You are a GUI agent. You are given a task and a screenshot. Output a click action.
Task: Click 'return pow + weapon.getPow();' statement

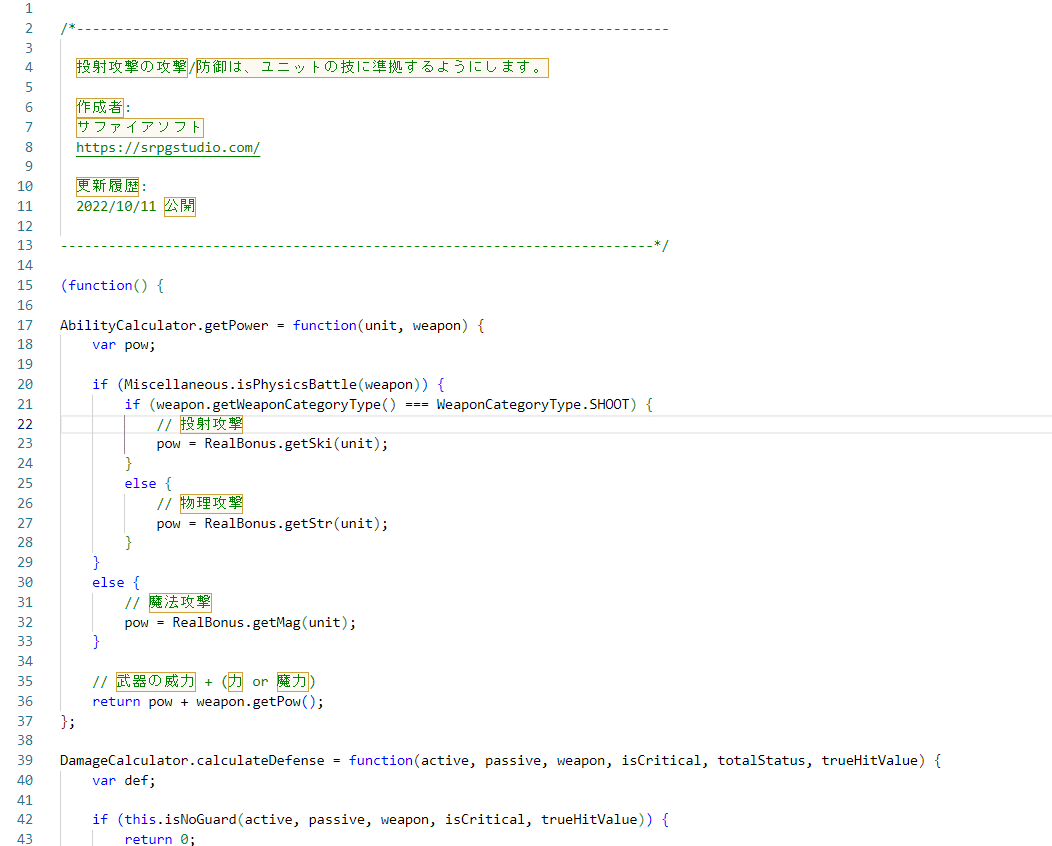pyautogui.click(x=208, y=702)
